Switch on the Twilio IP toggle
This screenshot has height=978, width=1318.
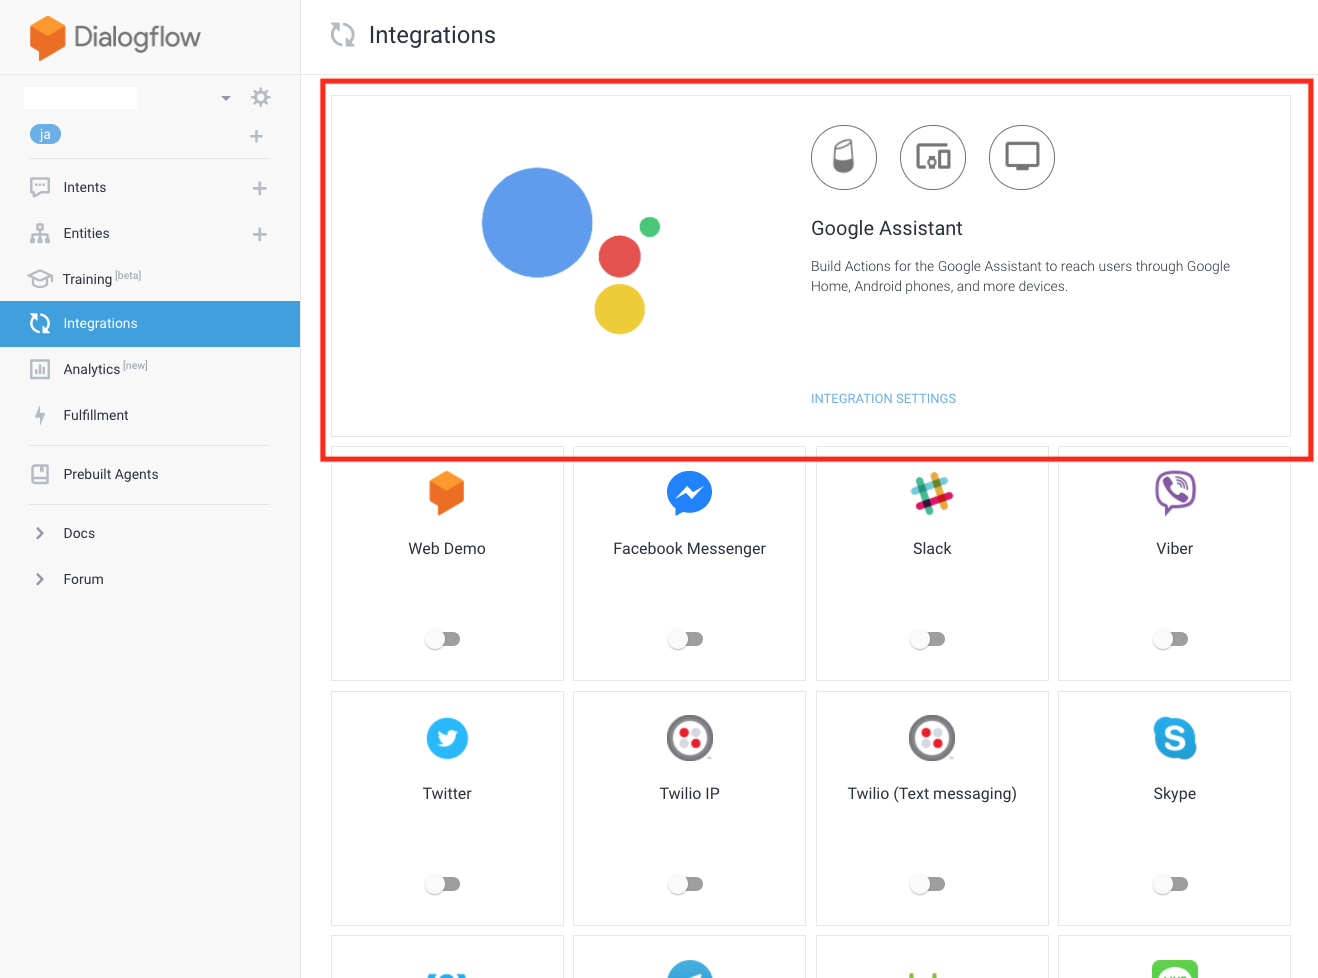[685, 884]
